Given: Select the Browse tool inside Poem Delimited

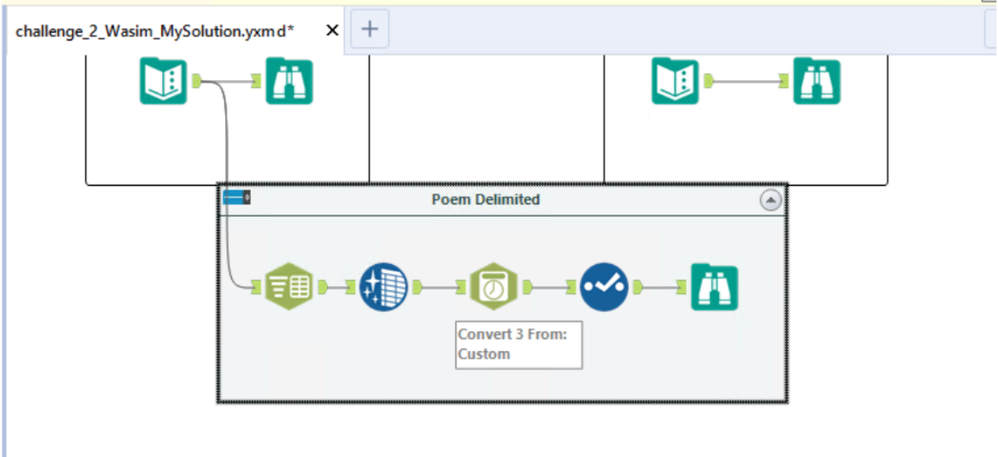Looking at the screenshot, I should pos(715,287).
